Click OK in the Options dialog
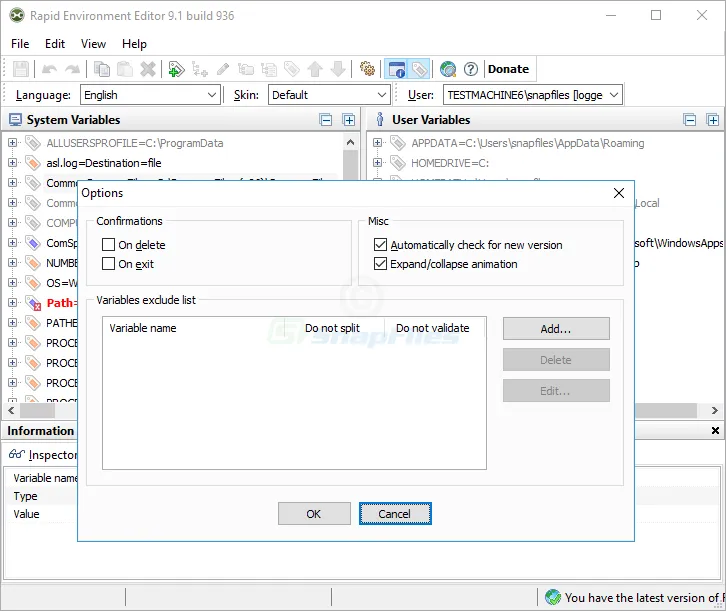This screenshot has height=611, width=726. (314, 514)
